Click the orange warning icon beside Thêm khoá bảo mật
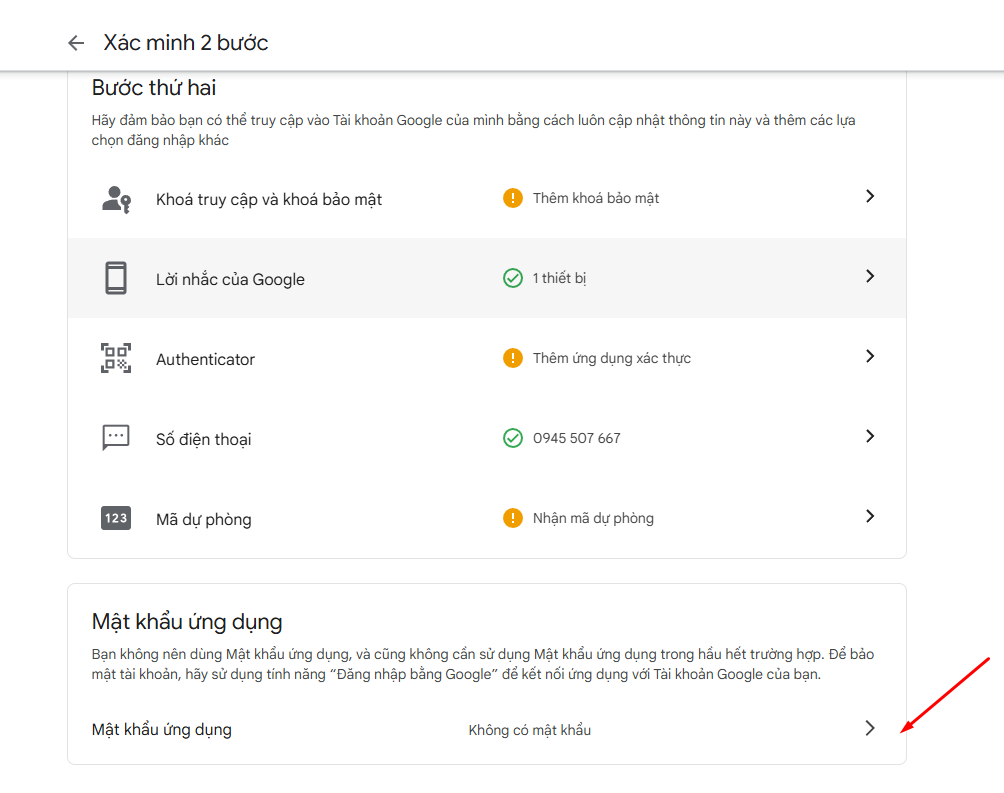This screenshot has height=793, width=1004. coord(513,198)
